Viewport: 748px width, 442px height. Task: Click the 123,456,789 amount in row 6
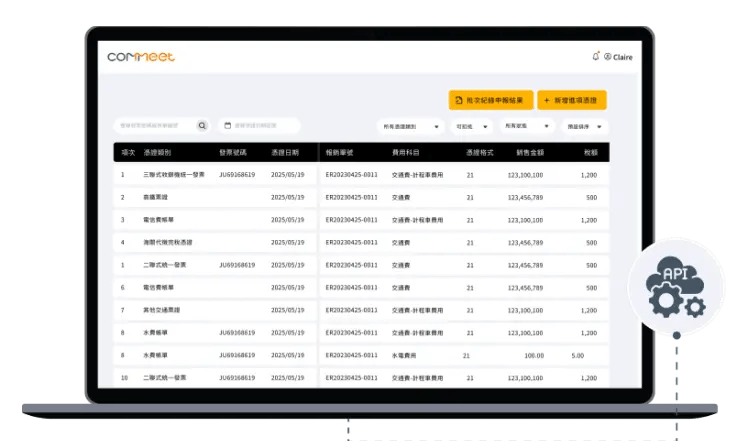point(525,288)
